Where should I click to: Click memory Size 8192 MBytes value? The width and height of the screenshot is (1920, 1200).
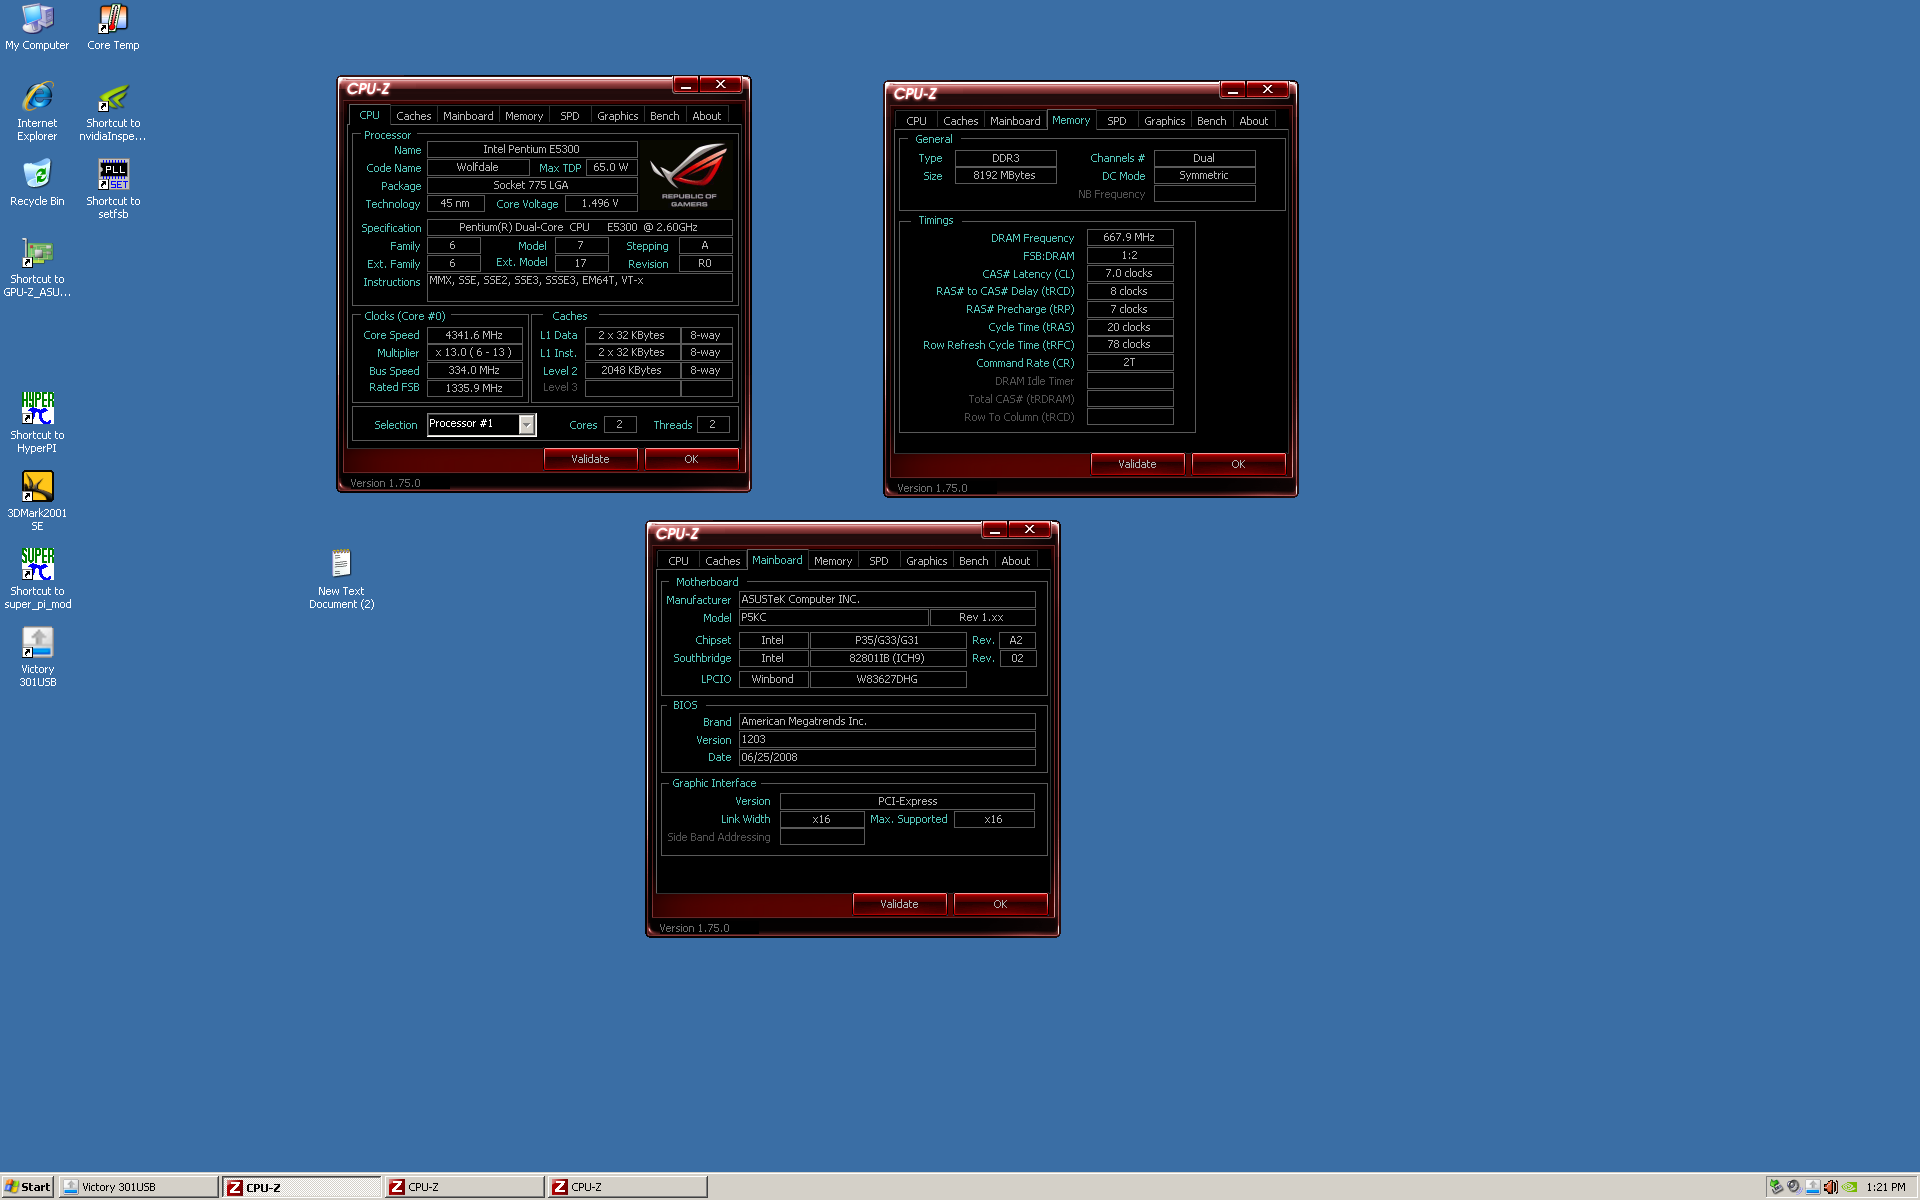(x=1004, y=175)
